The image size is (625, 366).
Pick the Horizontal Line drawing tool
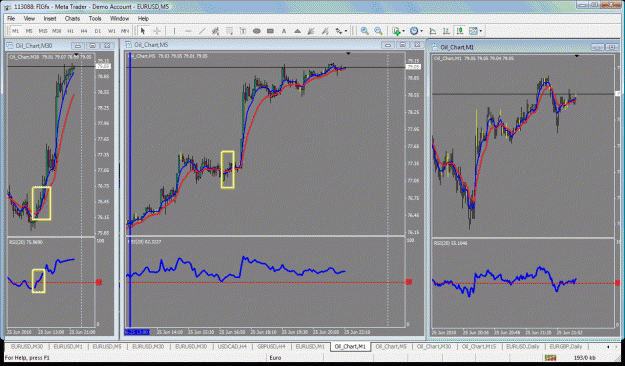tap(188, 31)
